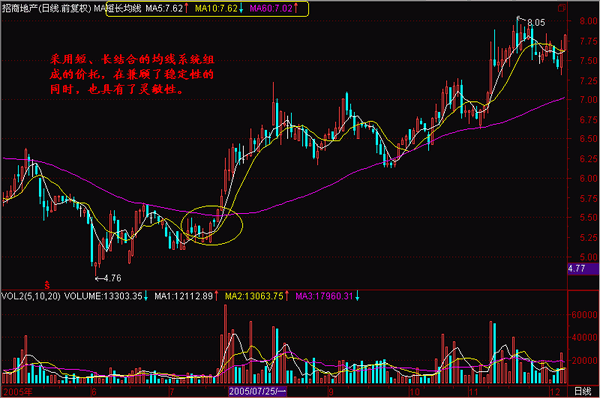Click the 8.05 high price marker
The height and width of the screenshot is (398, 601).
click(x=536, y=23)
